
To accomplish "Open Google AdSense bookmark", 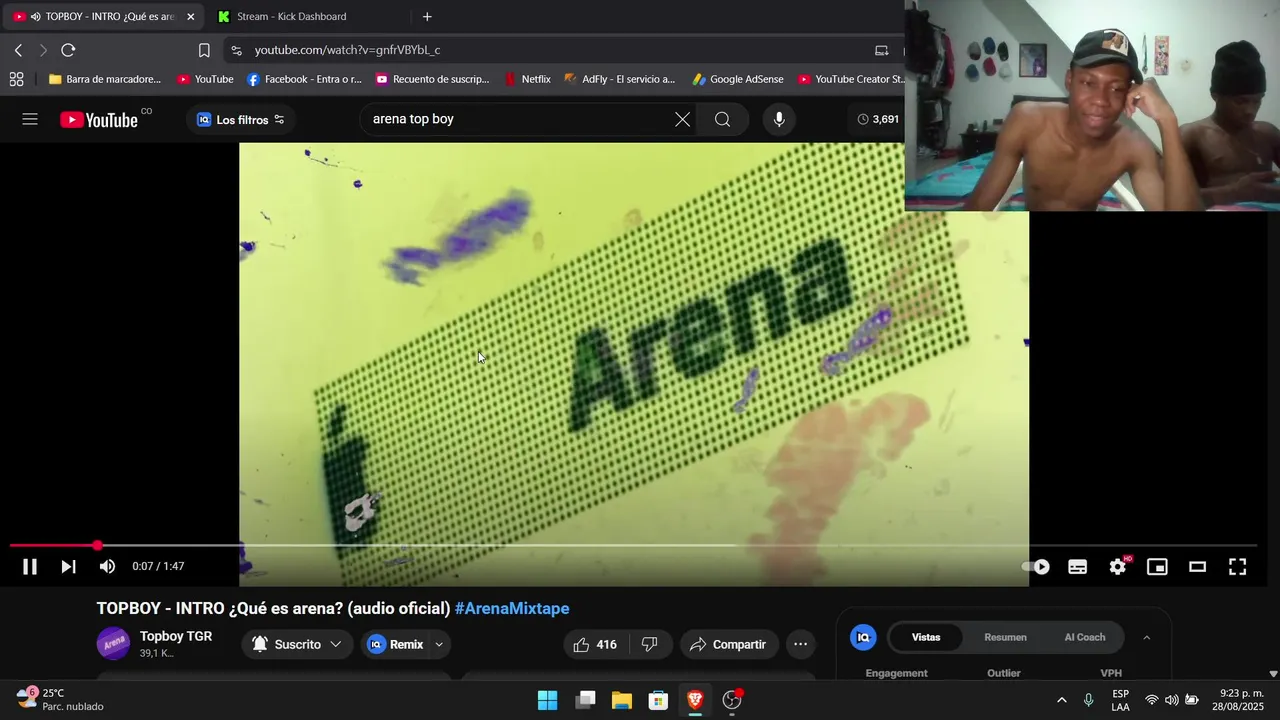I will [x=738, y=79].
